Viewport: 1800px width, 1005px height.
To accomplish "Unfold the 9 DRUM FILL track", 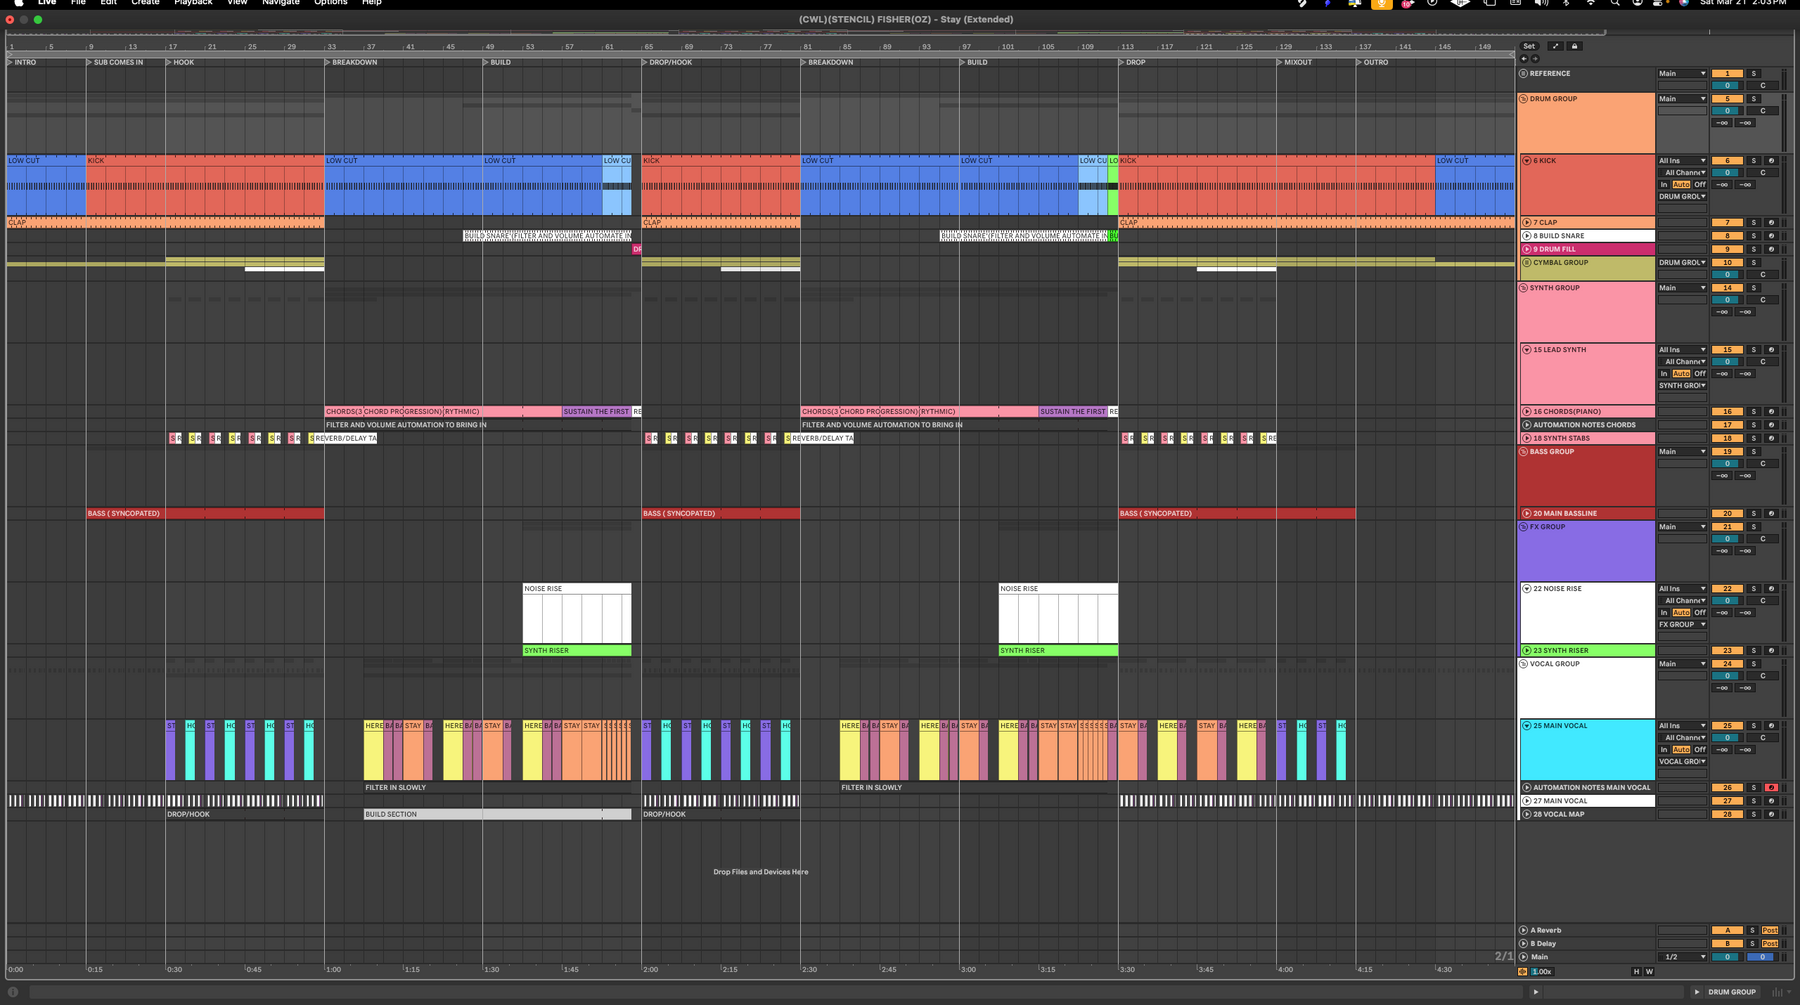I will pos(1527,249).
